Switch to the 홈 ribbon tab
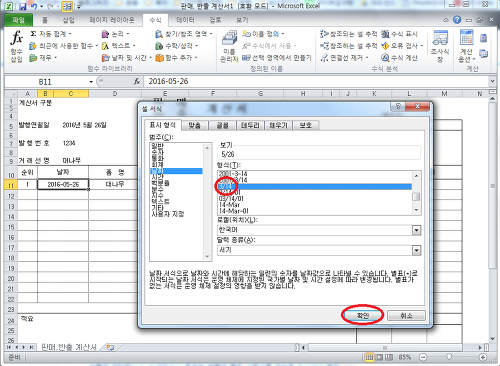The image size is (500, 366). (x=45, y=20)
